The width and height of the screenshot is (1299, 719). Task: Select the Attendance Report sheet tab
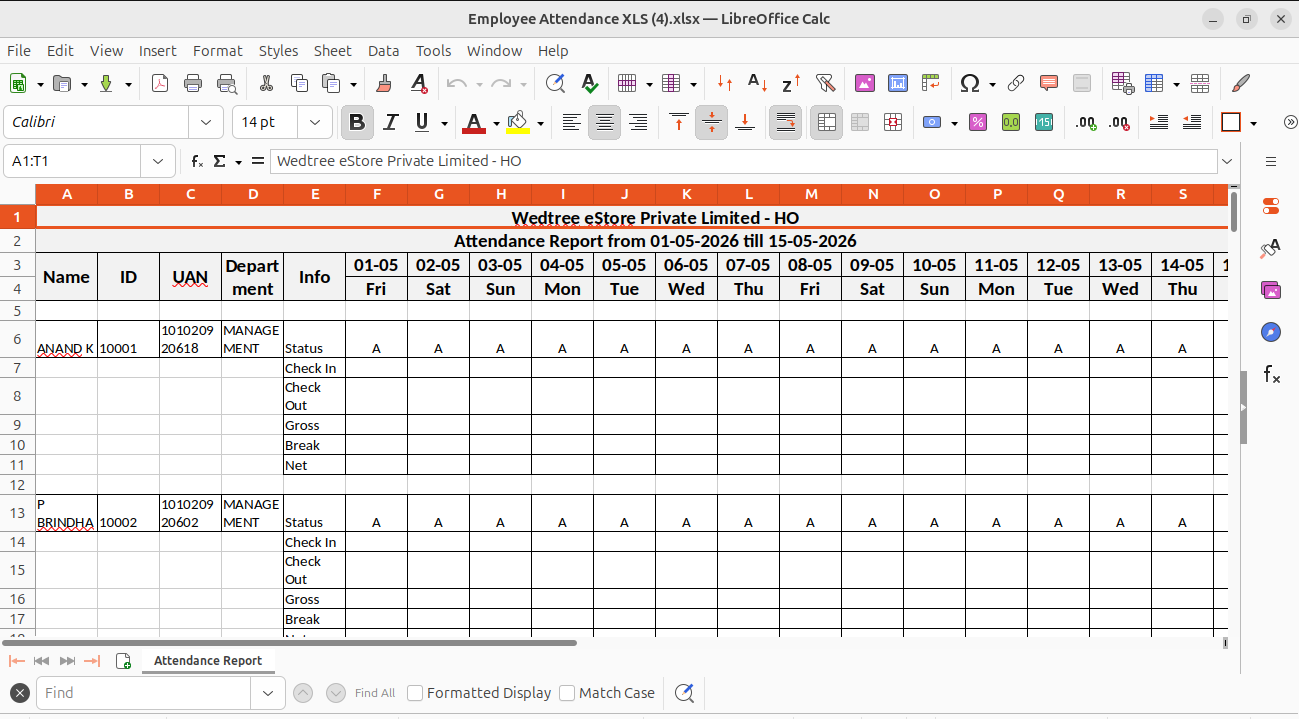click(208, 661)
